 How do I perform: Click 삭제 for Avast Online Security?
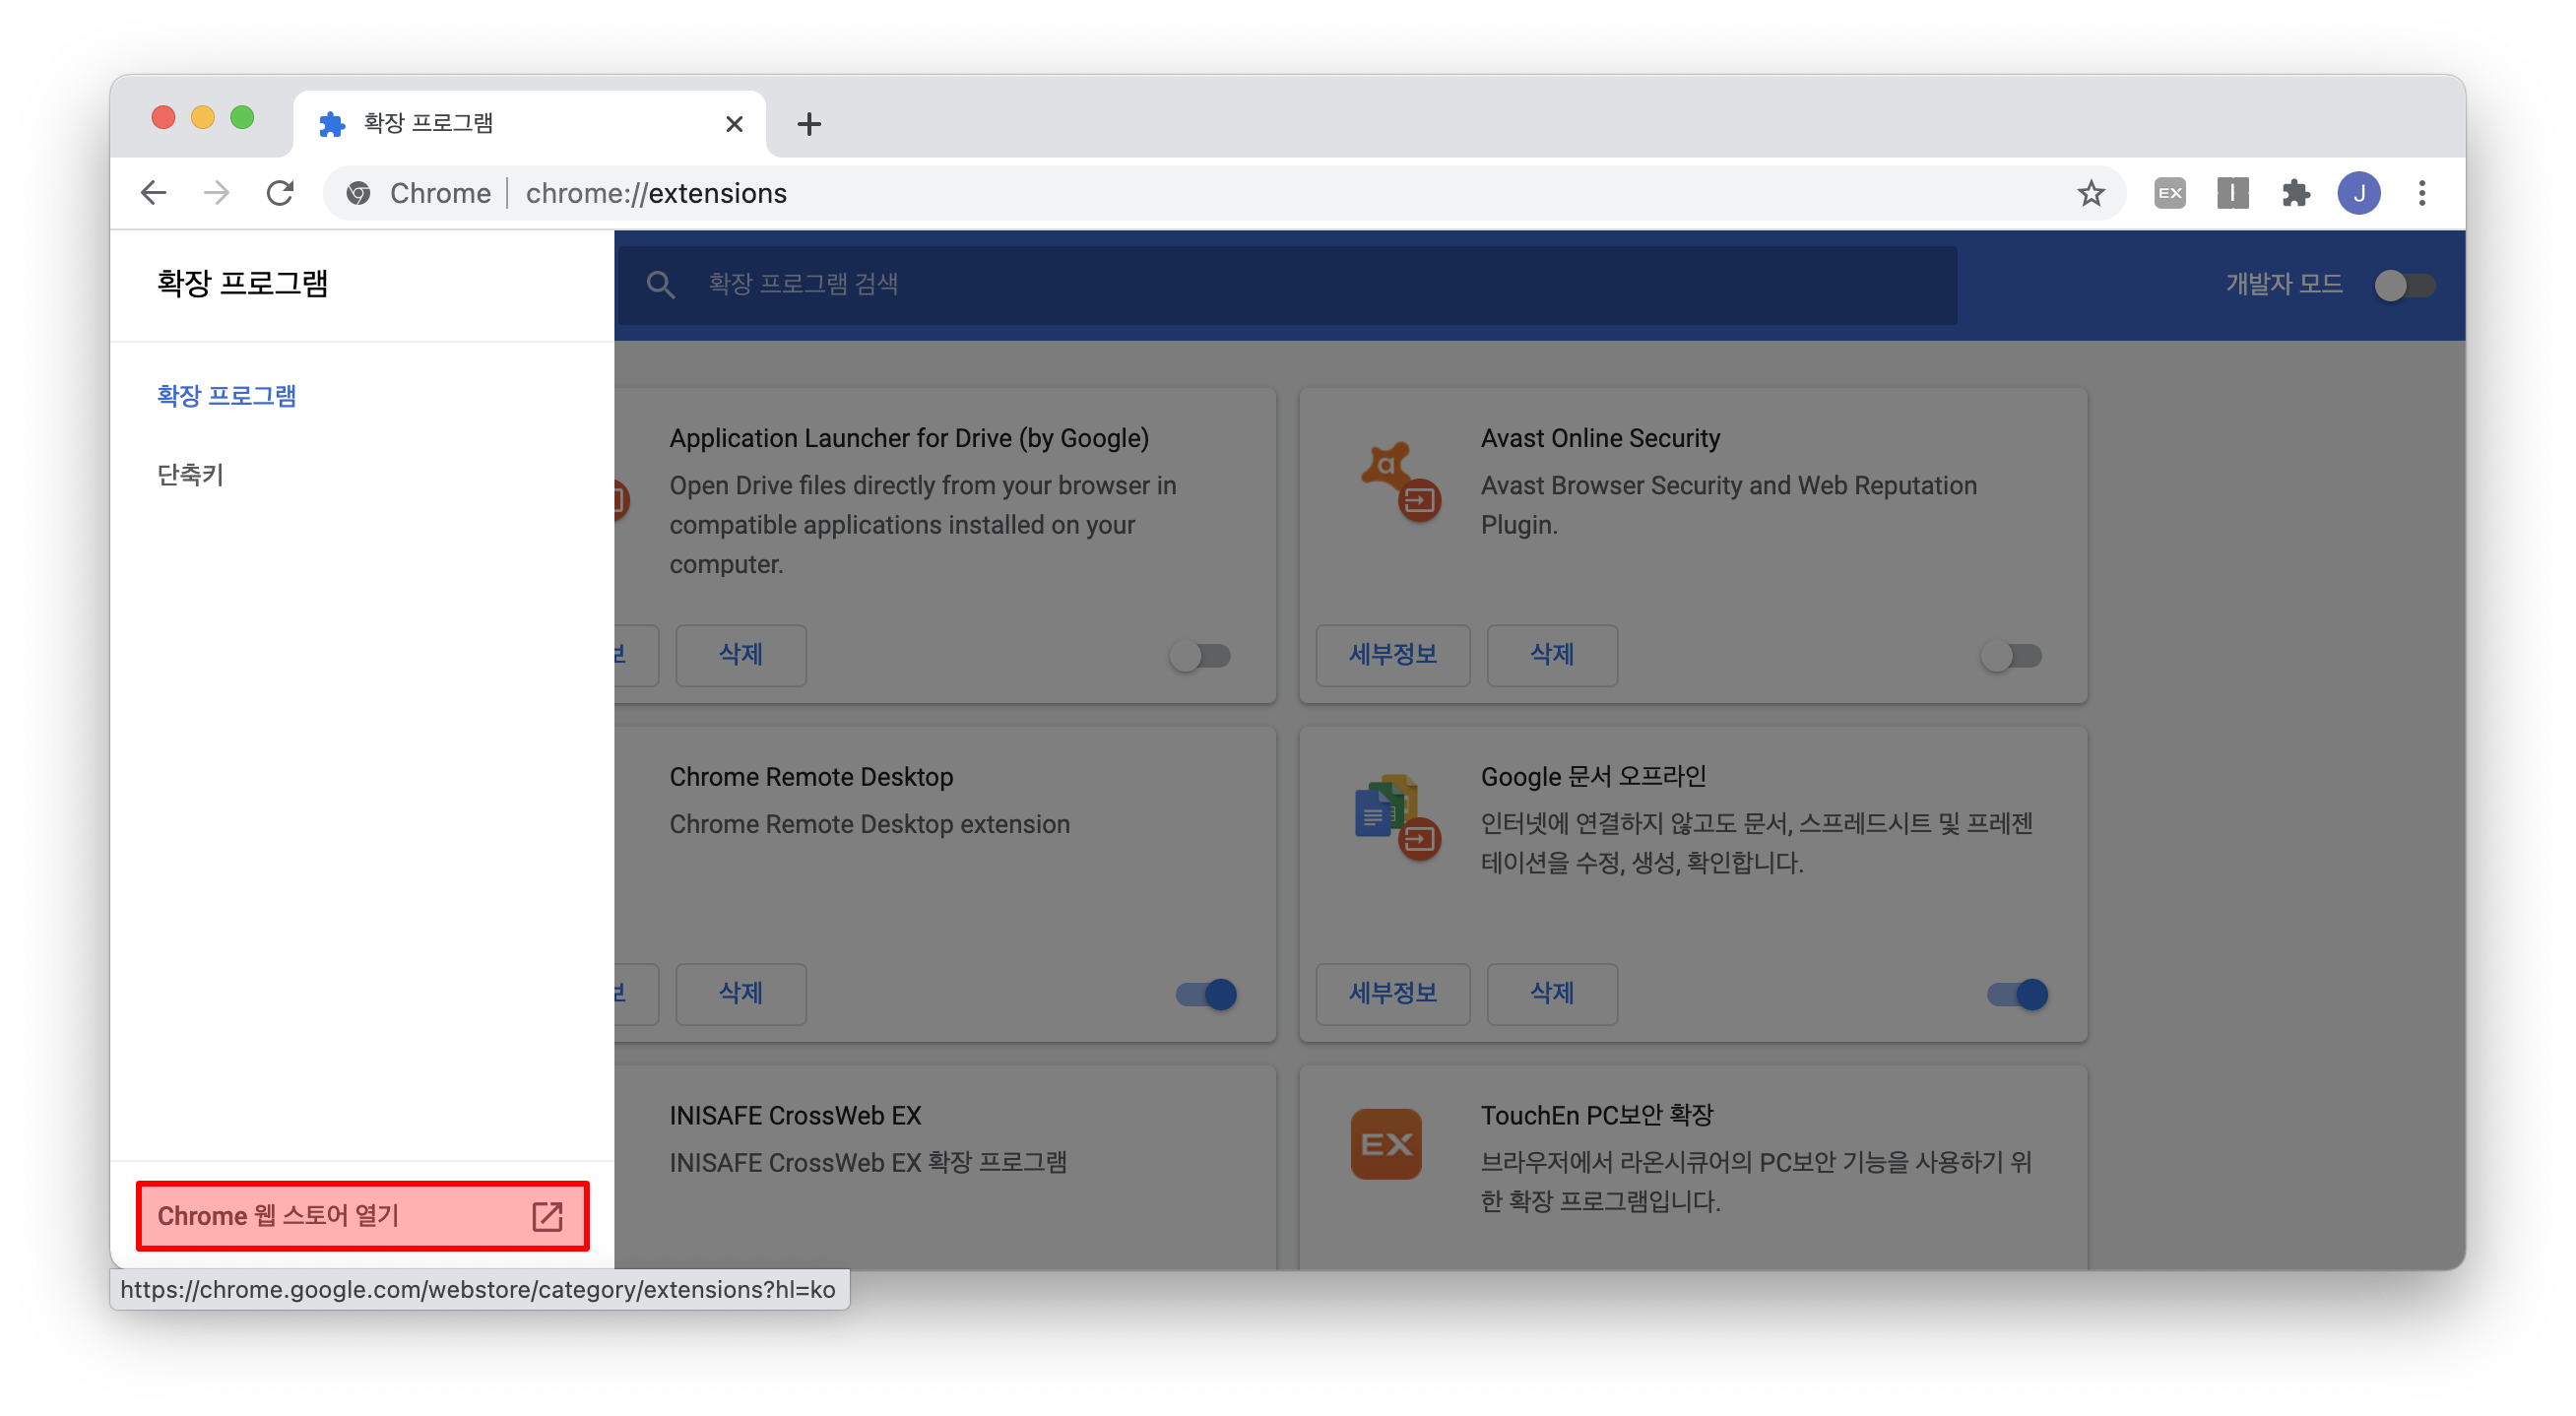point(1552,655)
